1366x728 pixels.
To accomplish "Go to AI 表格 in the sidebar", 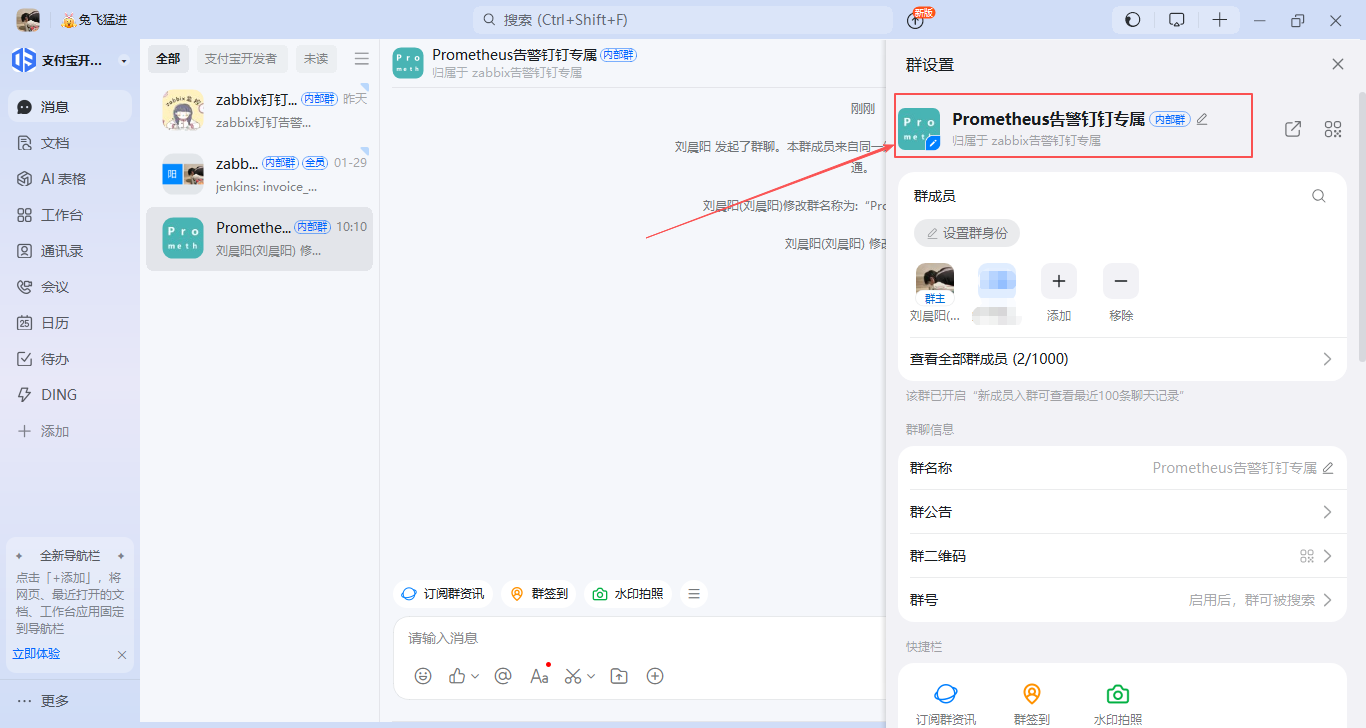I will tap(69, 179).
